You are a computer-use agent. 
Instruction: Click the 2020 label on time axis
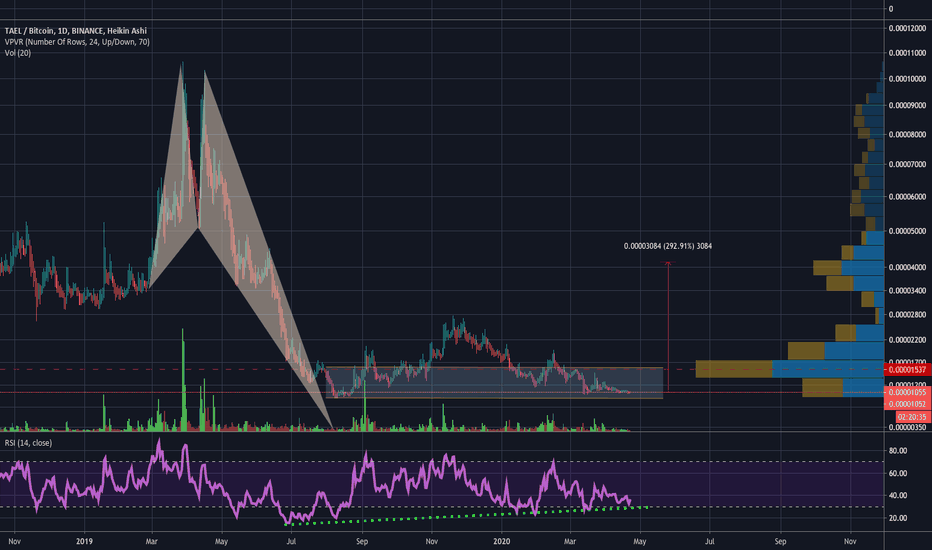coord(502,542)
